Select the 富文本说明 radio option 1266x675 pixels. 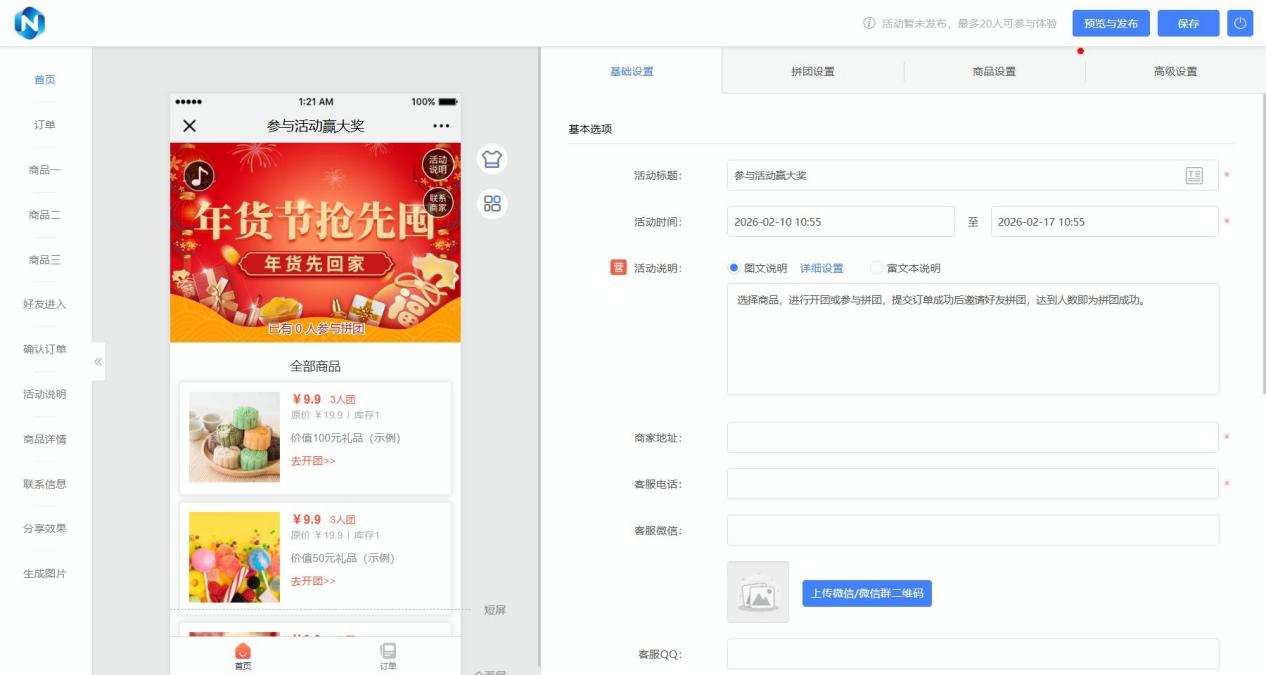[x=877, y=268]
